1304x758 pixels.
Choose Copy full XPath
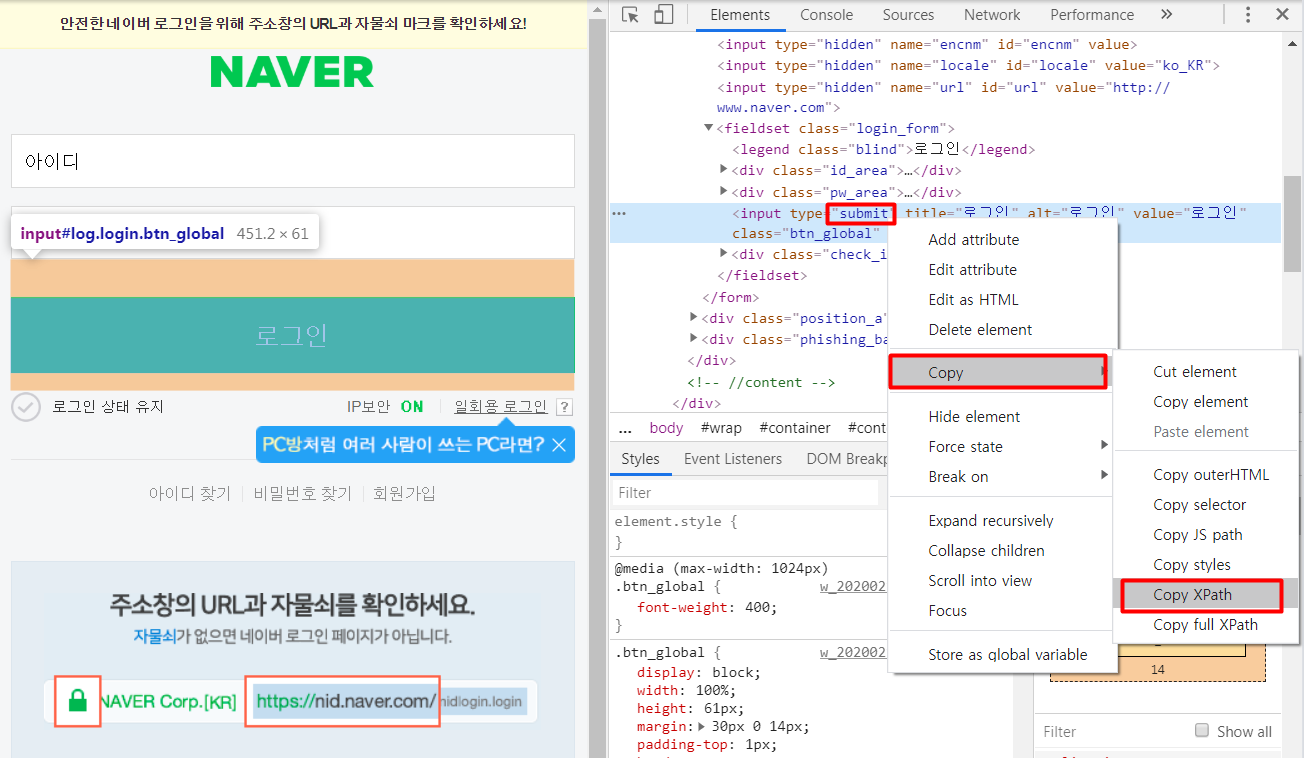click(x=1206, y=625)
